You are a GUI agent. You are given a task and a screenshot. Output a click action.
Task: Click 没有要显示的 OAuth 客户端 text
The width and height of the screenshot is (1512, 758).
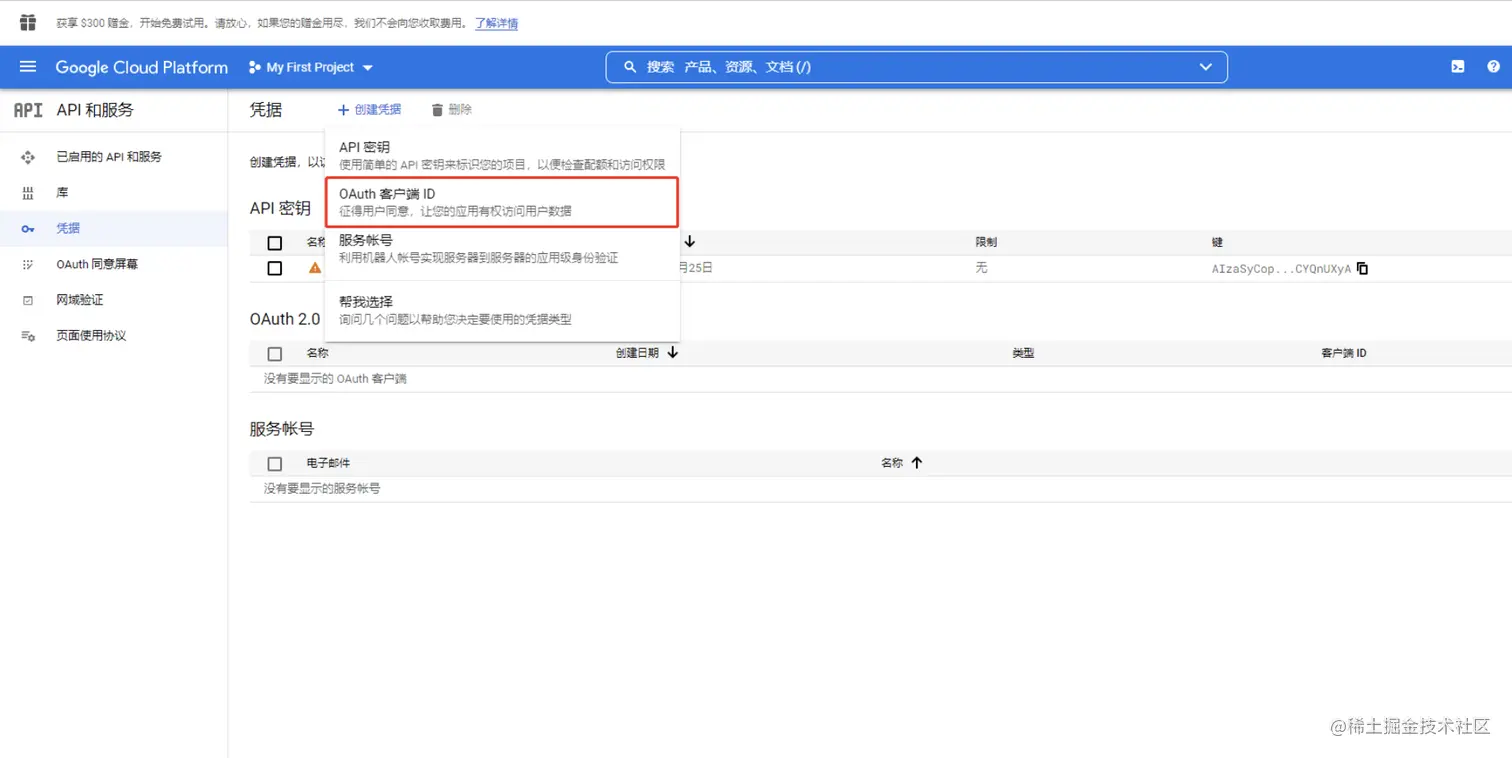pyautogui.click(x=335, y=379)
